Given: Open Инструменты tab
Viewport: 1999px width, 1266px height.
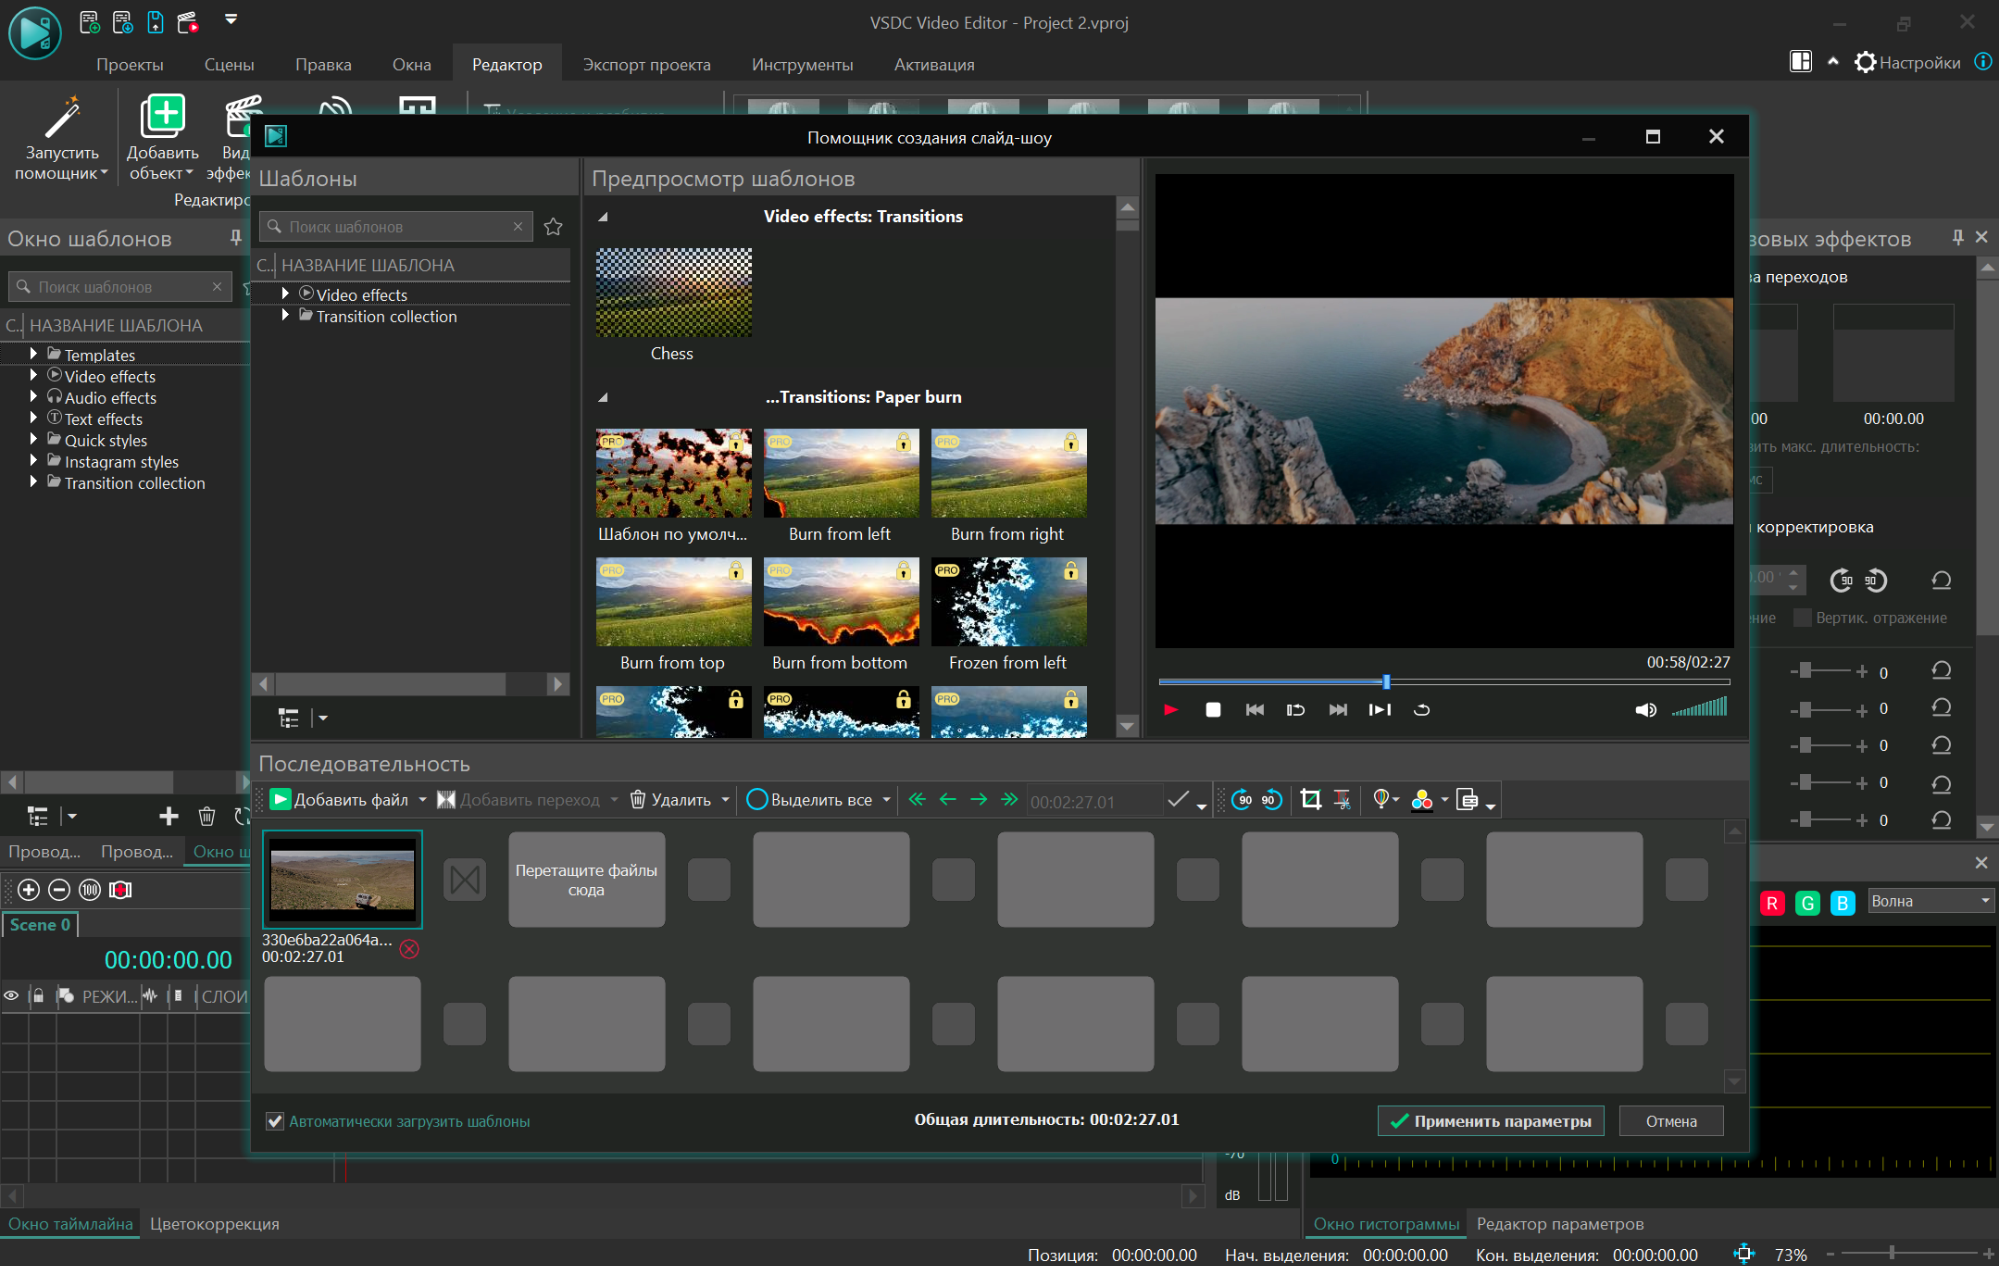Looking at the screenshot, I should tap(802, 64).
